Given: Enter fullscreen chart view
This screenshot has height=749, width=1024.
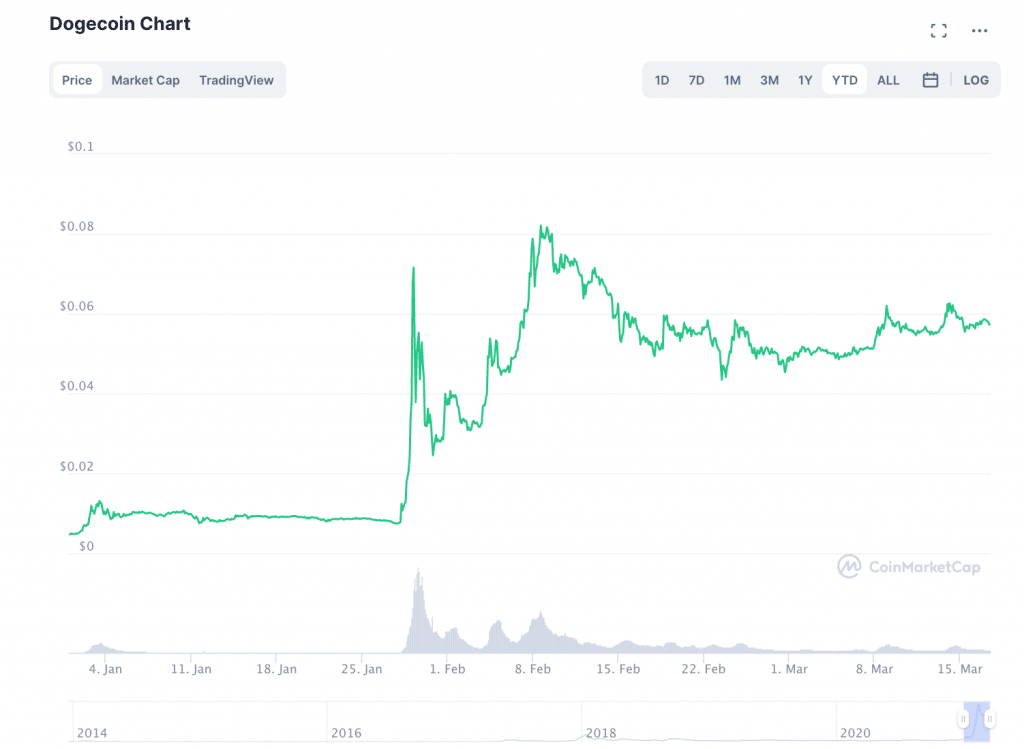Looking at the screenshot, I should [x=938, y=31].
